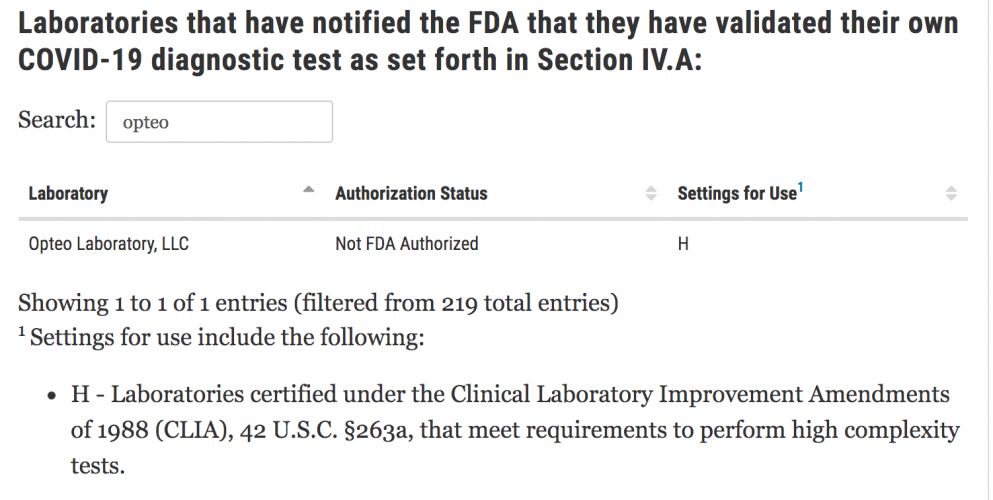Click '42 U.S.C. §263a' citation text
Image resolution: width=993 pixels, height=500 pixels.
(x=325, y=432)
